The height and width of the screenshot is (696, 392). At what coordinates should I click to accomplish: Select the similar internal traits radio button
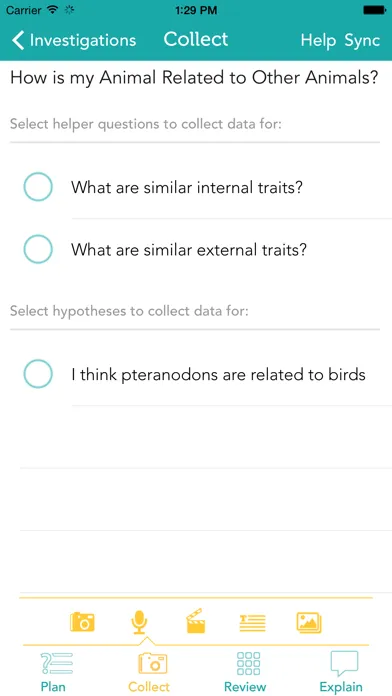38,187
